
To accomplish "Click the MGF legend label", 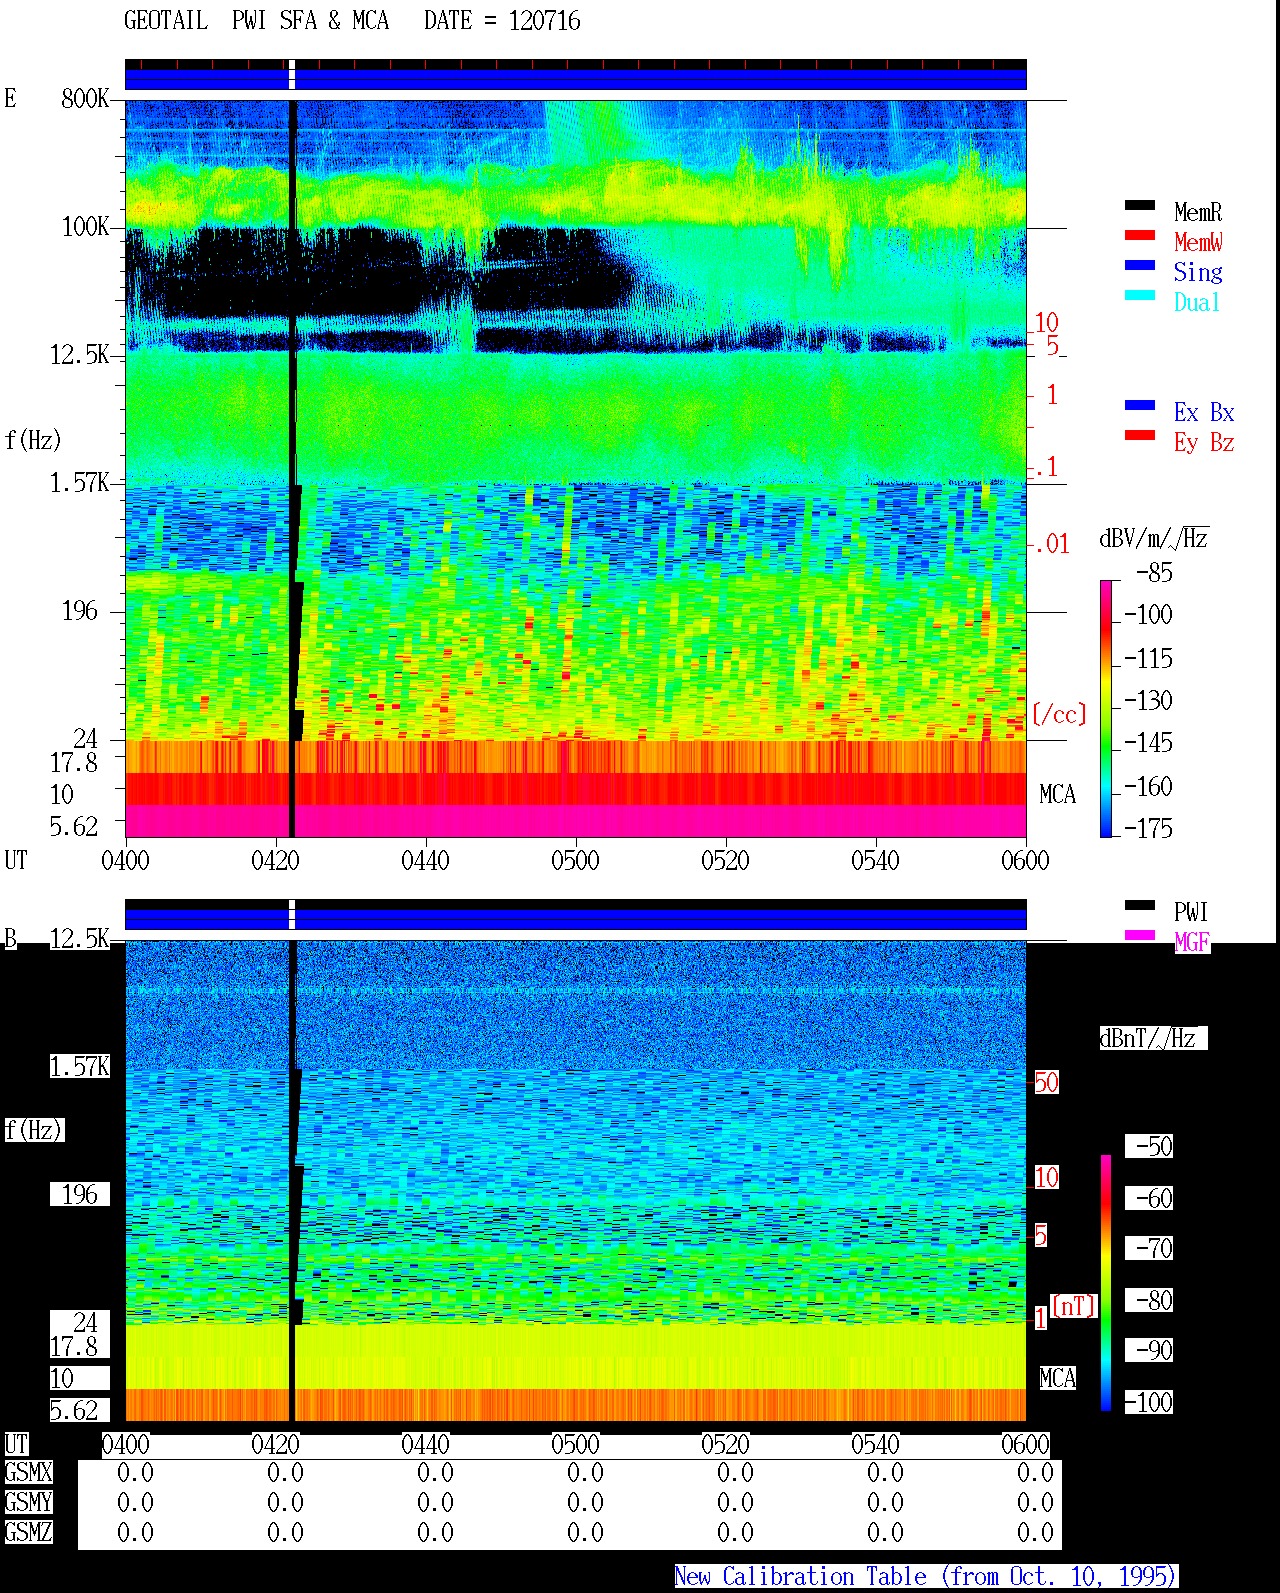I will click(x=1192, y=942).
